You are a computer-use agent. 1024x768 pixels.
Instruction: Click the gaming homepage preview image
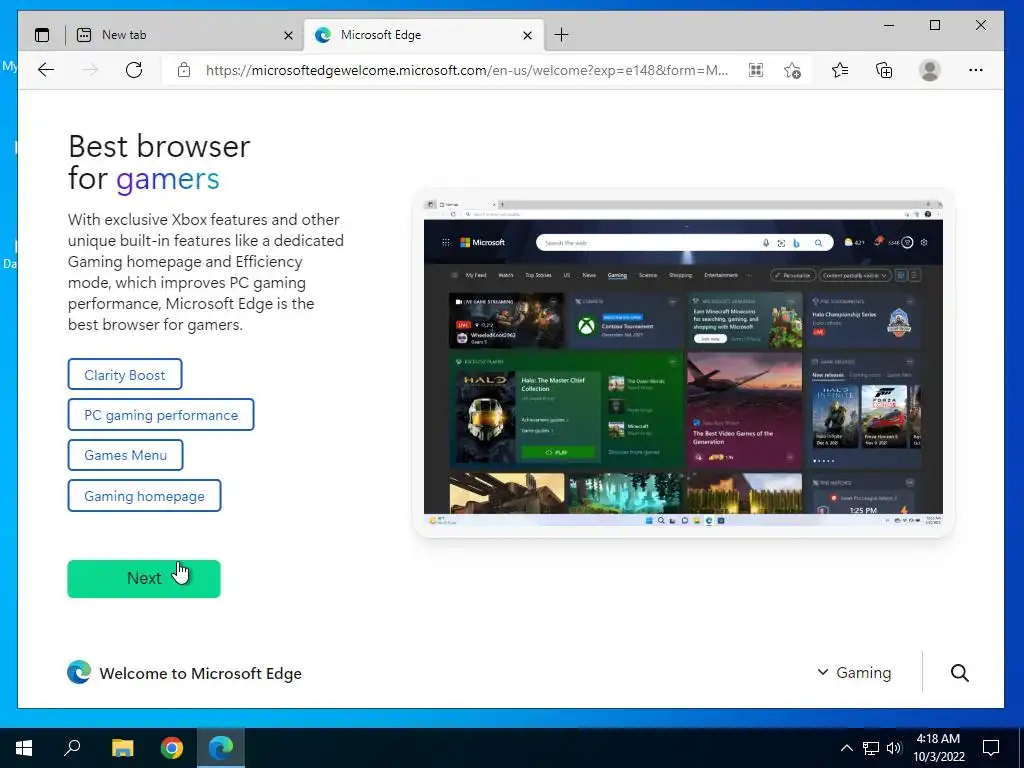click(x=683, y=363)
